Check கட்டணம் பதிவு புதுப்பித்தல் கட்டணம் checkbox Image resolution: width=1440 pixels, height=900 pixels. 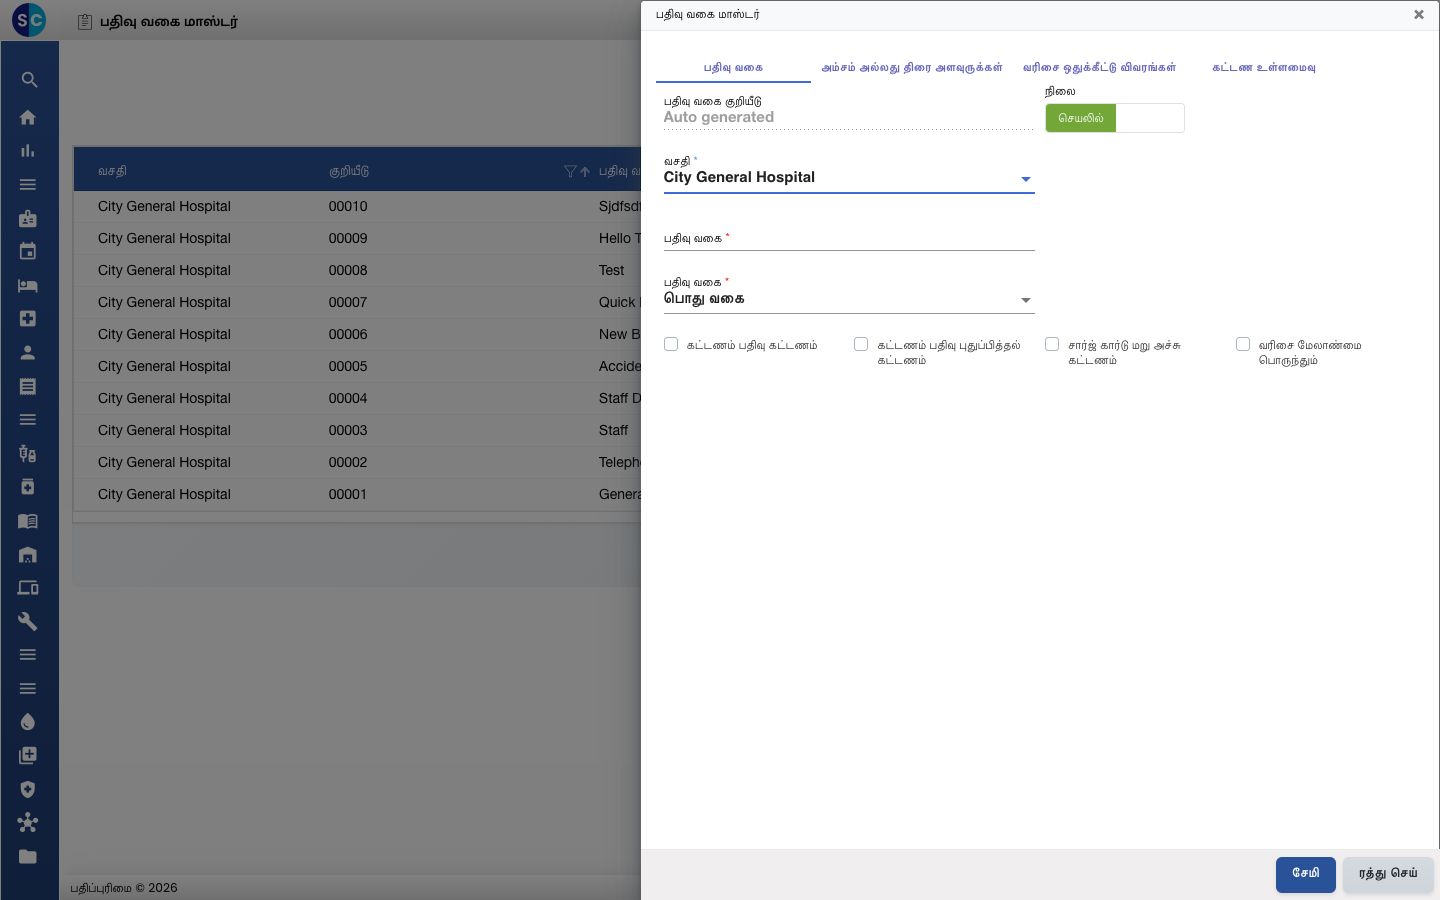coord(861,344)
